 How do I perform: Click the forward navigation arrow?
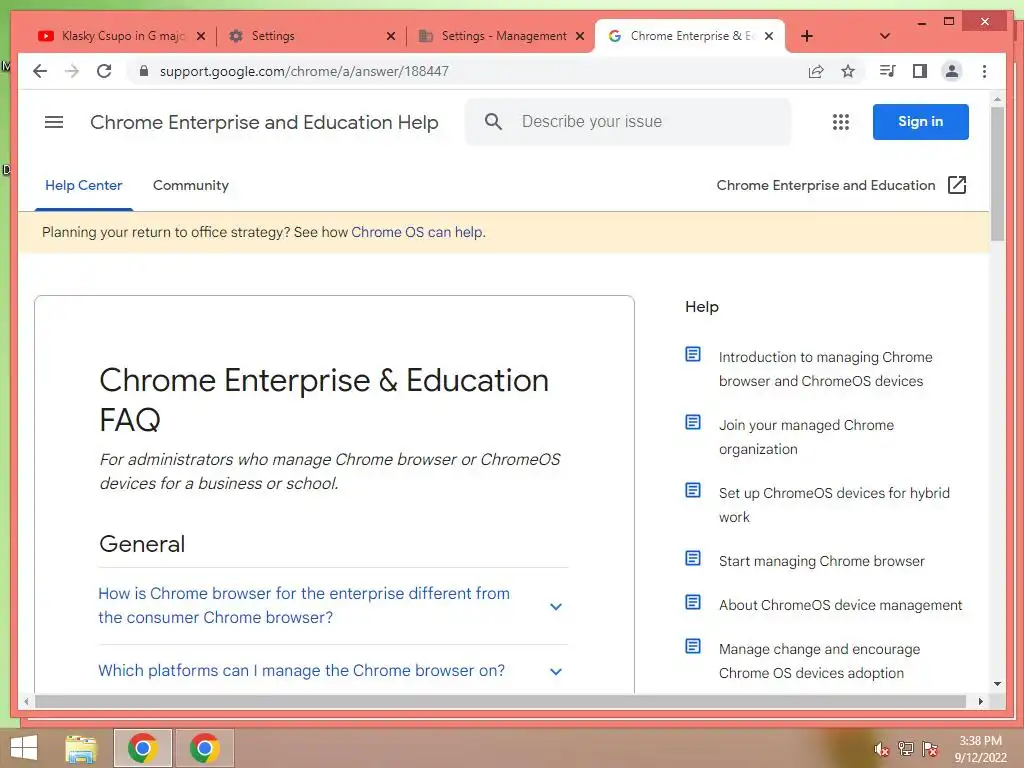point(72,71)
